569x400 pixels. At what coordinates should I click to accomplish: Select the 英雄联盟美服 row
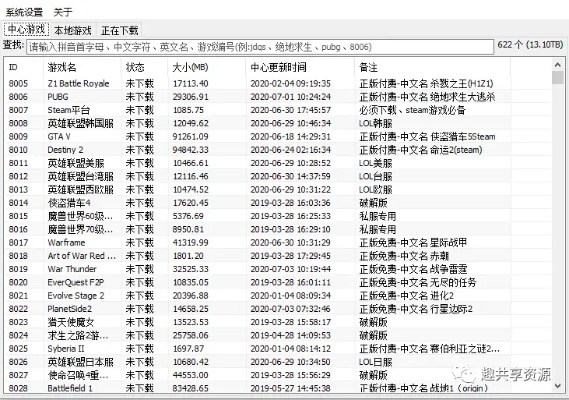[278, 163]
